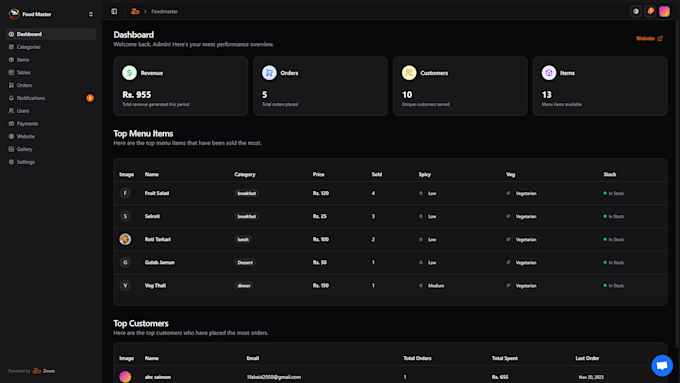Click the Dessert tag for Gulab Jamun
The image size is (680, 383).
(x=245, y=262)
